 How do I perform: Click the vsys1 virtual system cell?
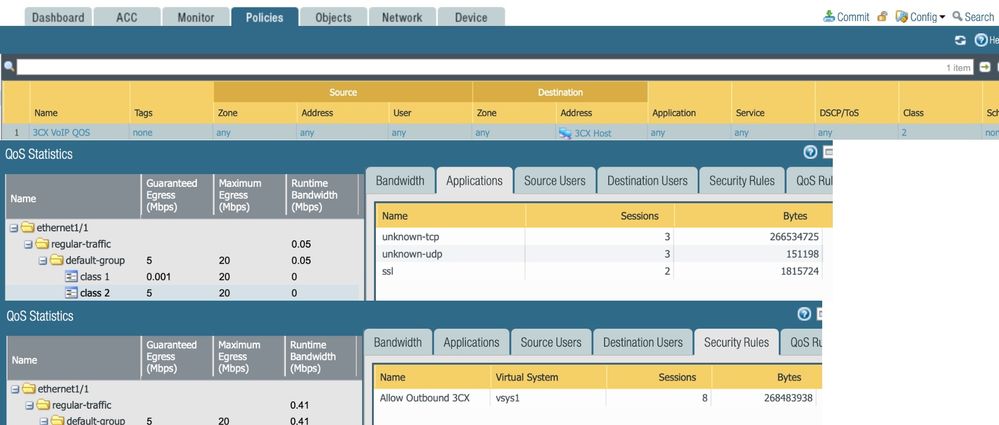(x=508, y=398)
